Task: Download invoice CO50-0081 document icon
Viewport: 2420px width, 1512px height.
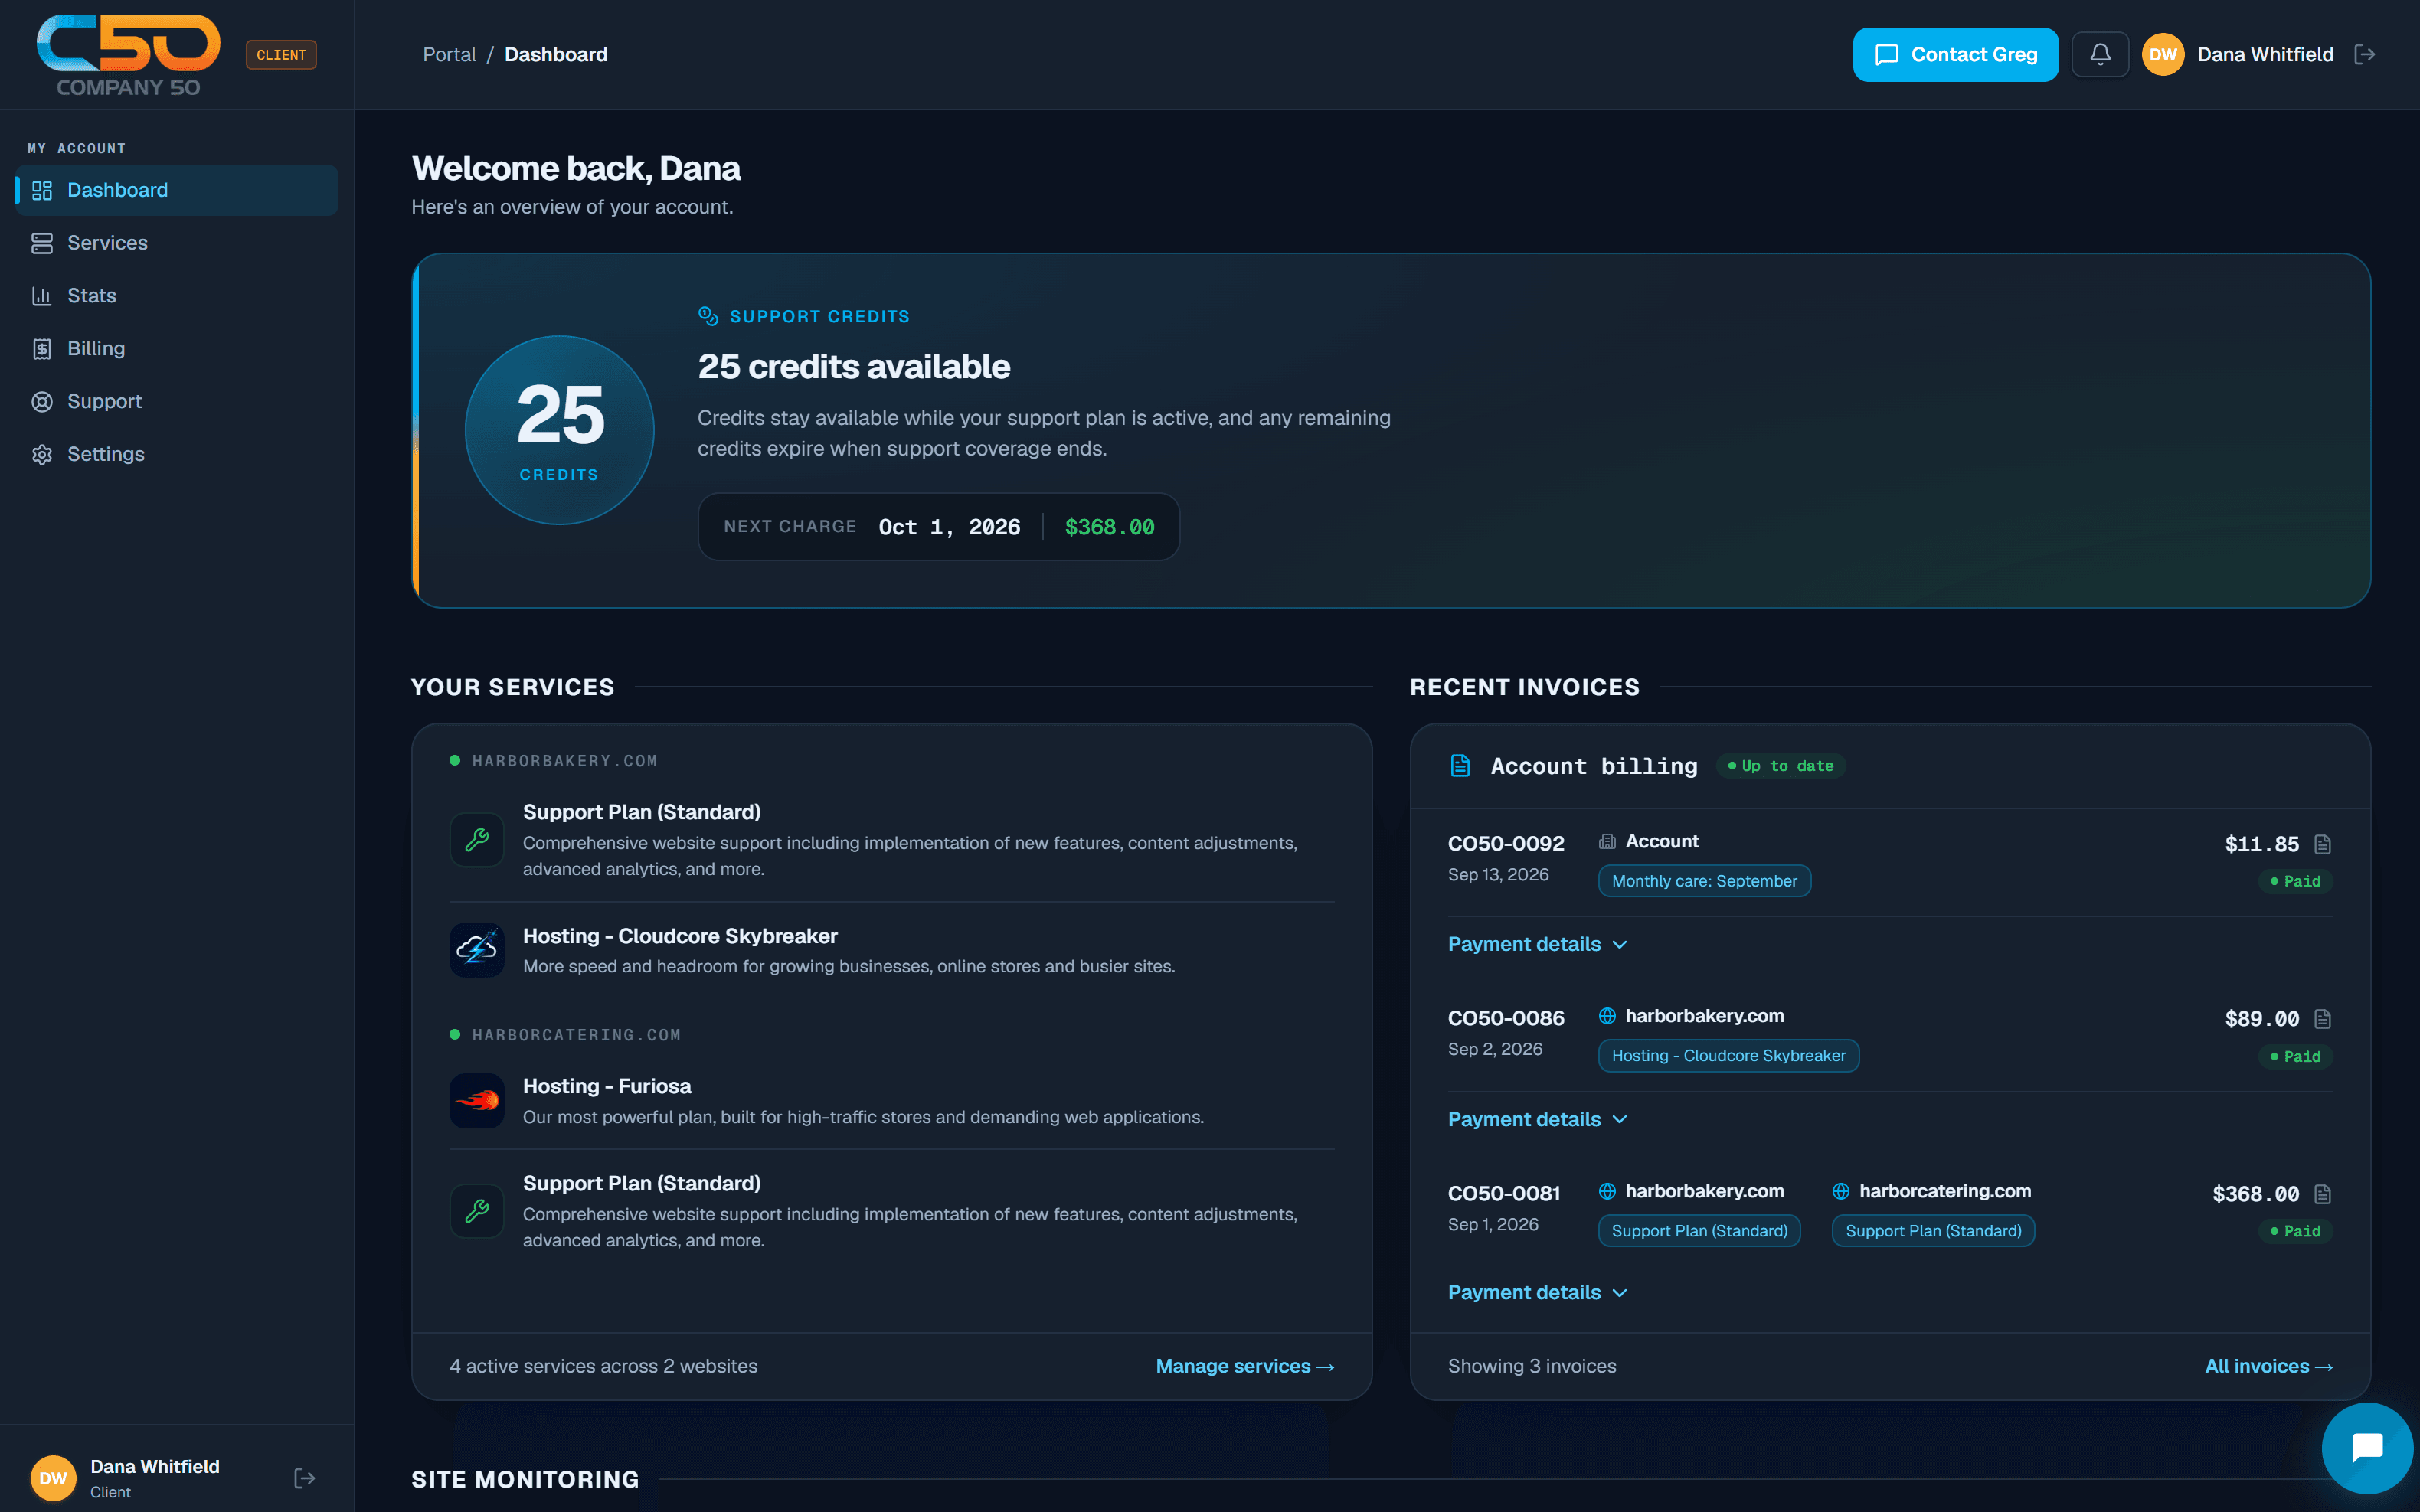Action: (x=2323, y=1194)
